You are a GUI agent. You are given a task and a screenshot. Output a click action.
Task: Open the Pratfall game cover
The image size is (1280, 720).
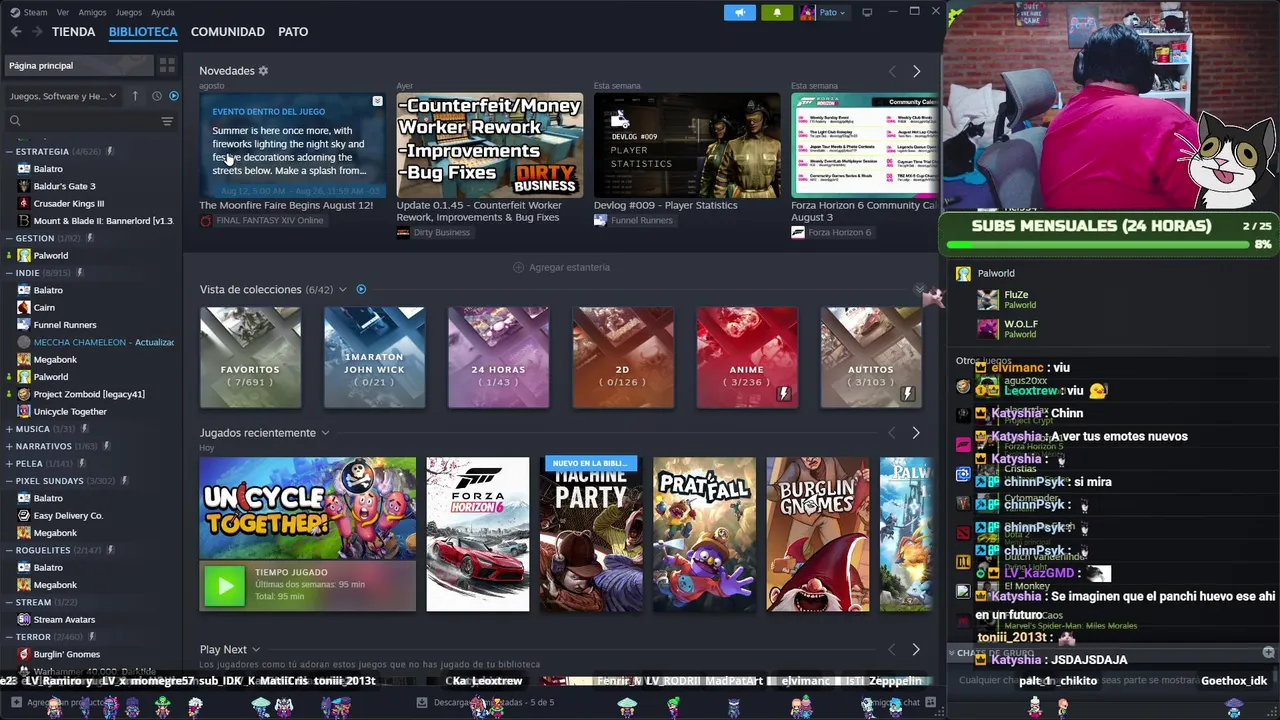click(705, 534)
